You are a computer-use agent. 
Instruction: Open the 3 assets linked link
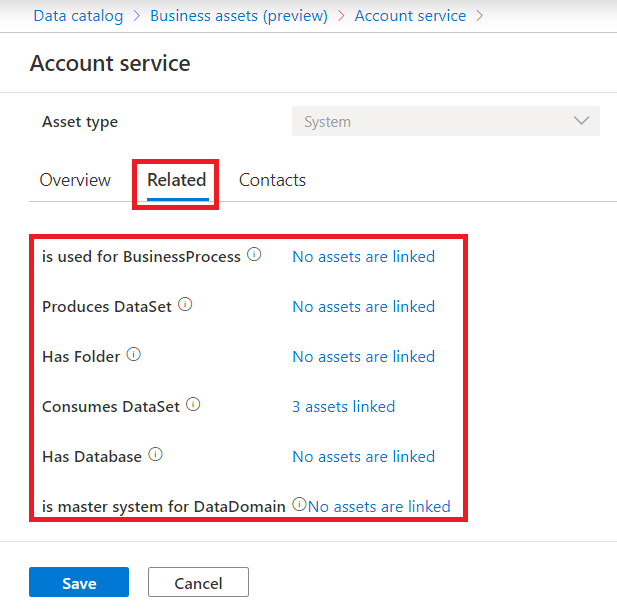[343, 406]
